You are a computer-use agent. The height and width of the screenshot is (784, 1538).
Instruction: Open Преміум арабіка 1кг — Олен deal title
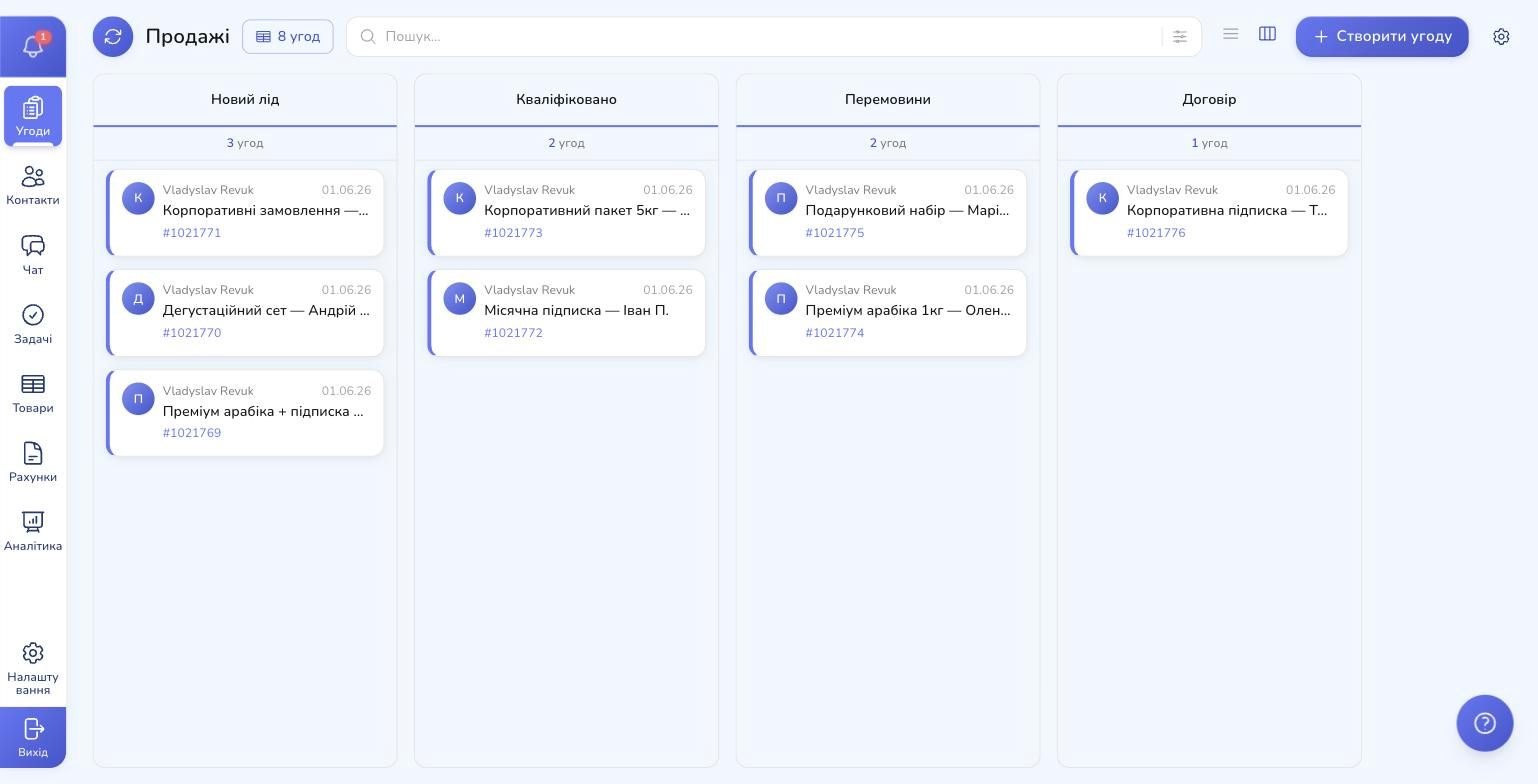(908, 311)
